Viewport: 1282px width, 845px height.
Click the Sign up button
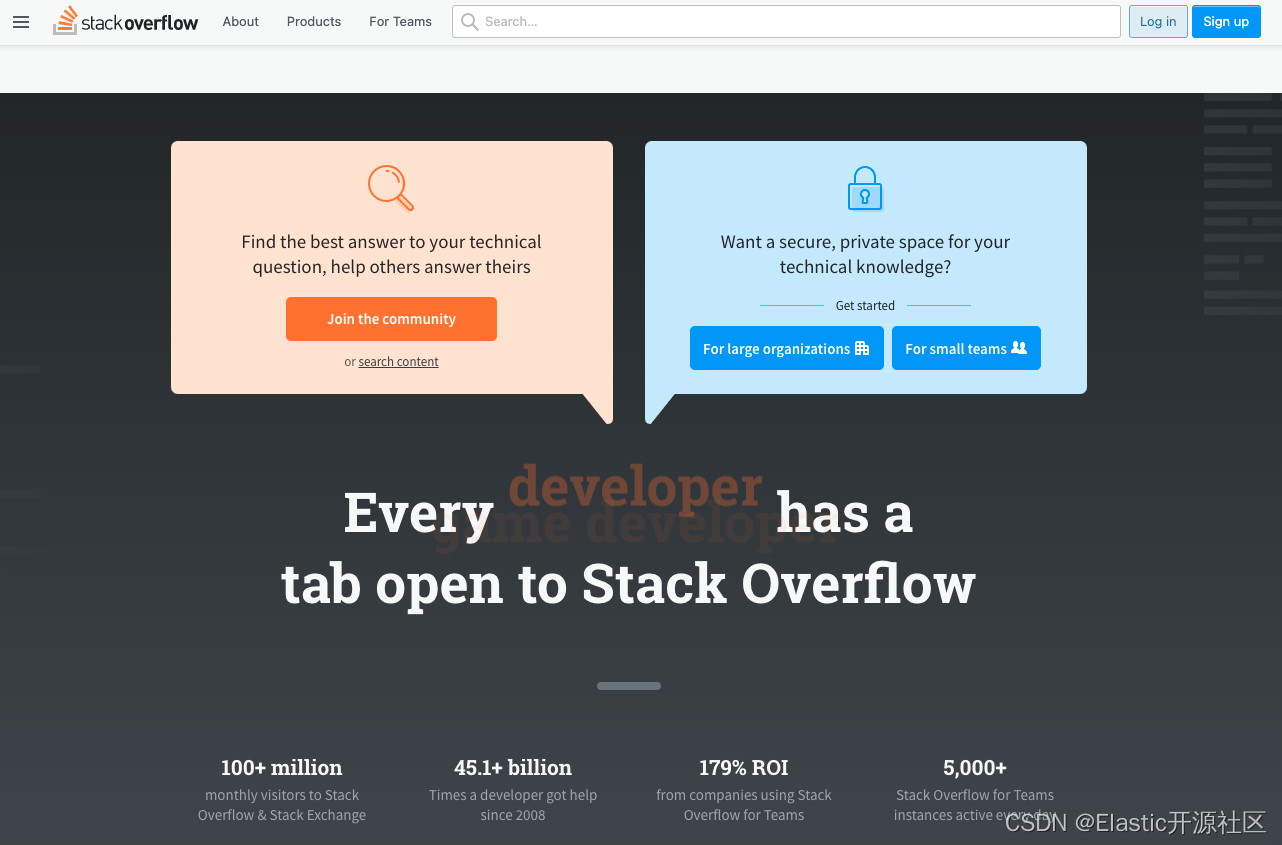point(1226,22)
